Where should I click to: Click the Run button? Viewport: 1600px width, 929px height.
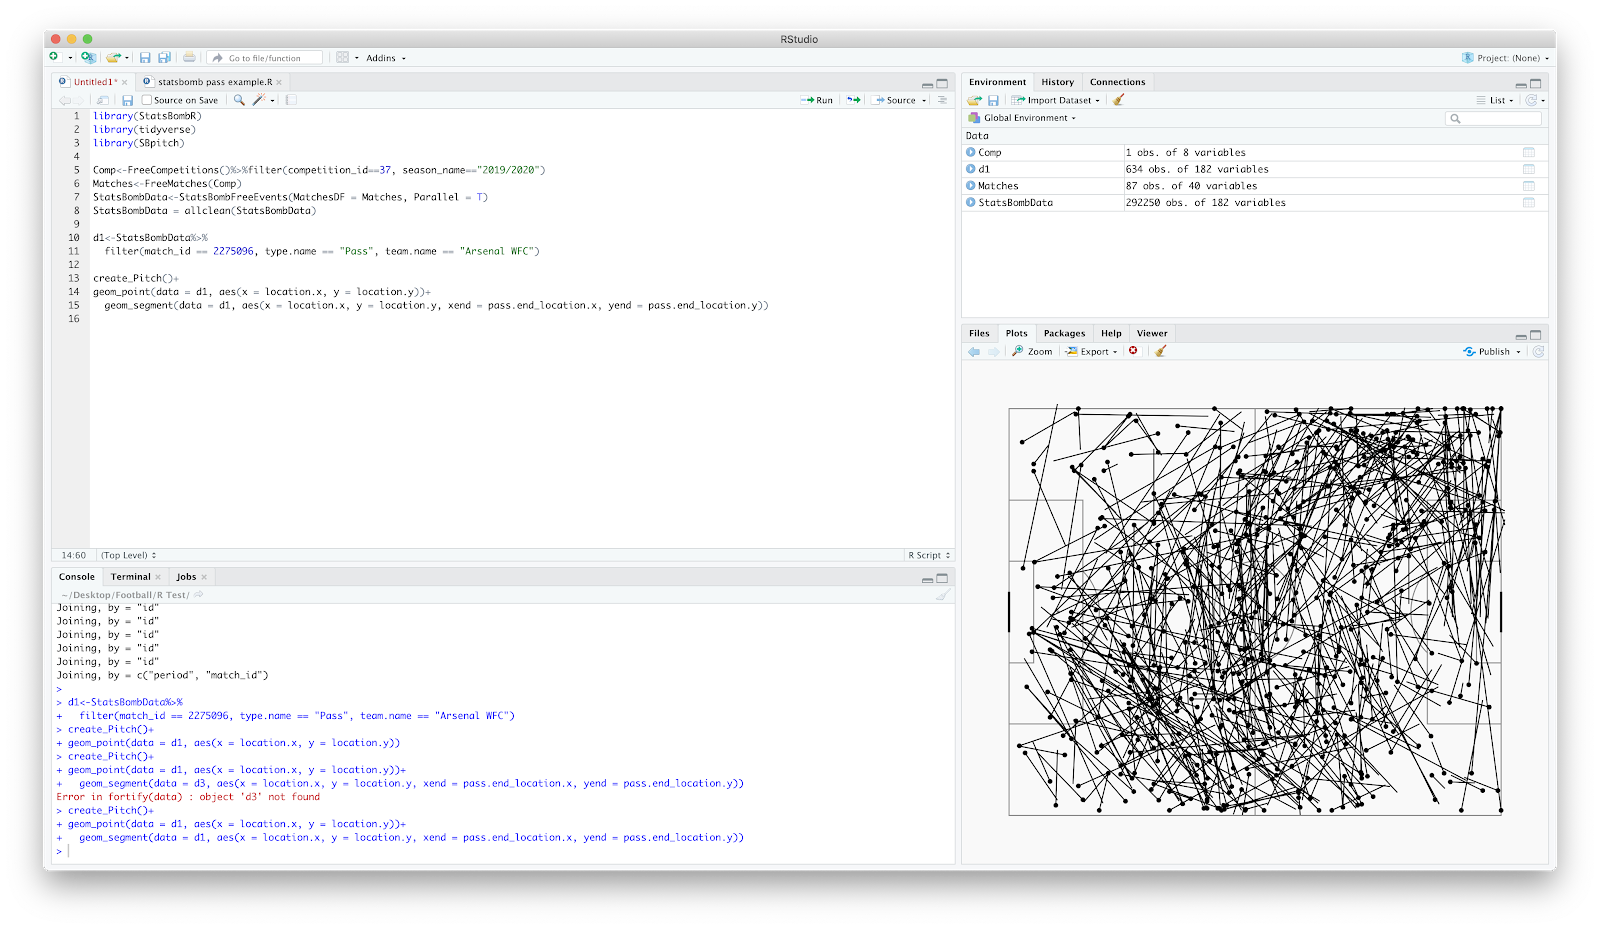817,100
